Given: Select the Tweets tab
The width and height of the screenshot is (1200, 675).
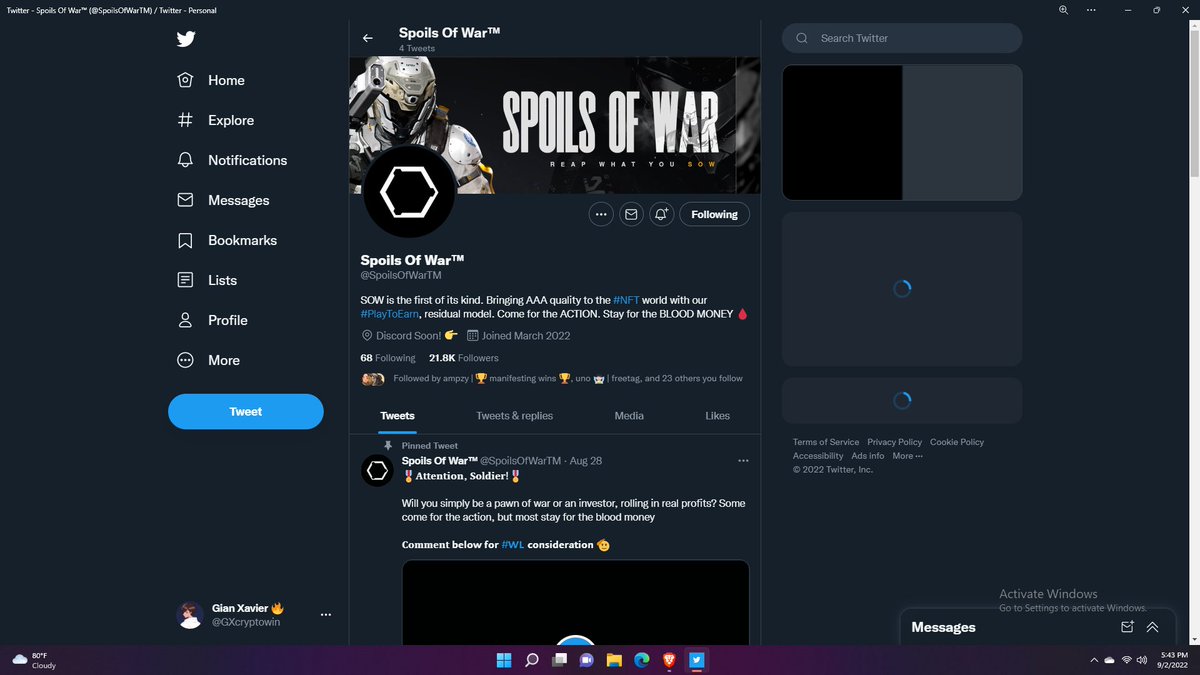Looking at the screenshot, I should (x=397, y=416).
